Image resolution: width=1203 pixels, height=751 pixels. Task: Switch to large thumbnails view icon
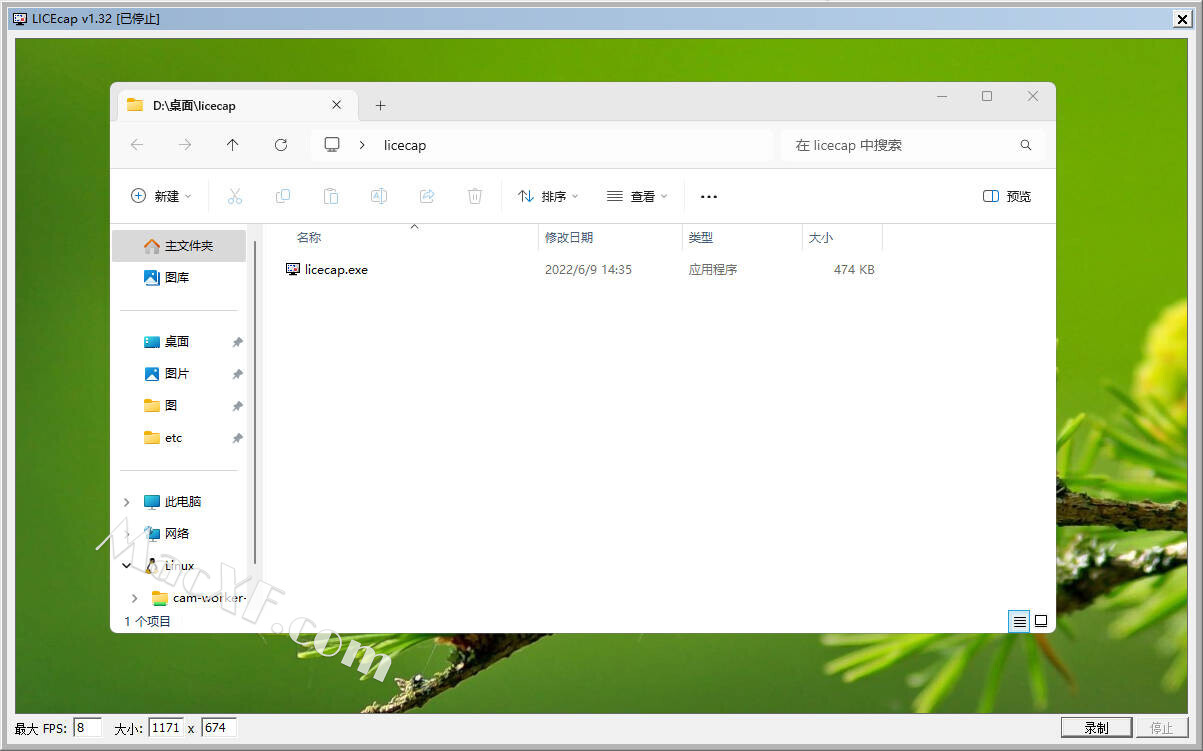point(1041,621)
